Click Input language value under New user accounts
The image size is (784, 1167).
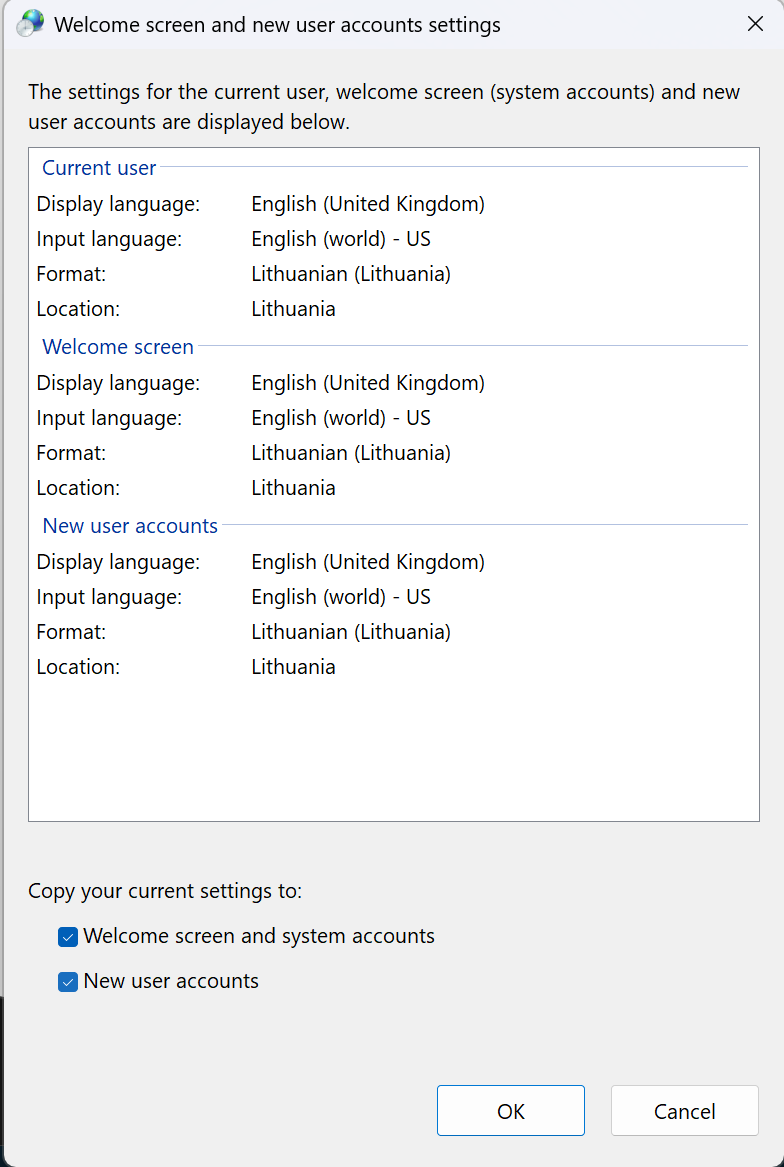[x=341, y=596]
